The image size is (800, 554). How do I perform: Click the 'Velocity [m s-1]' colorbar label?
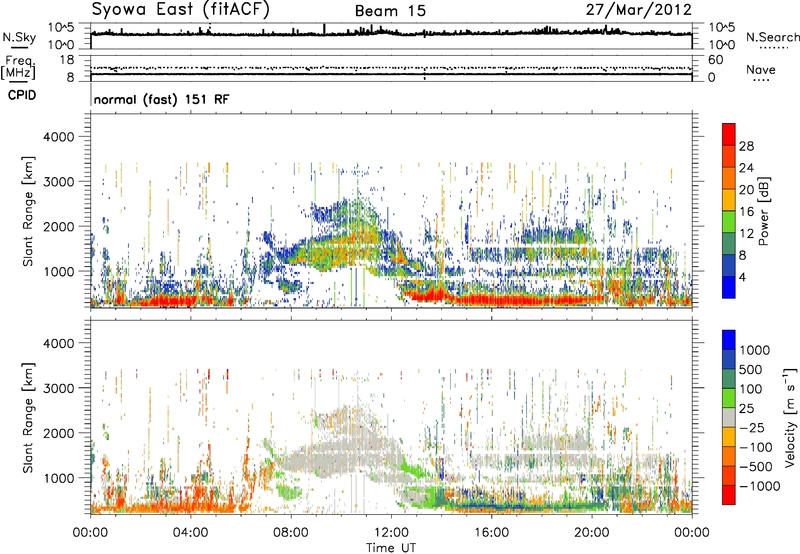point(790,417)
